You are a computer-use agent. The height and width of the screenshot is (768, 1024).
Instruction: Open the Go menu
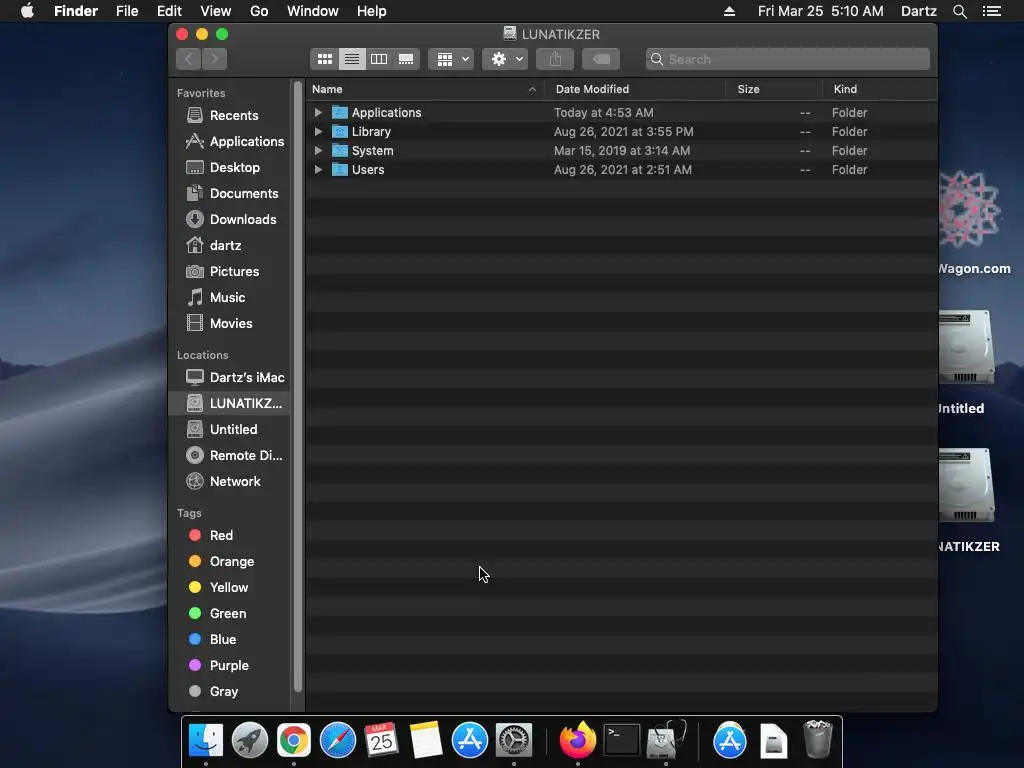click(259, 11)
